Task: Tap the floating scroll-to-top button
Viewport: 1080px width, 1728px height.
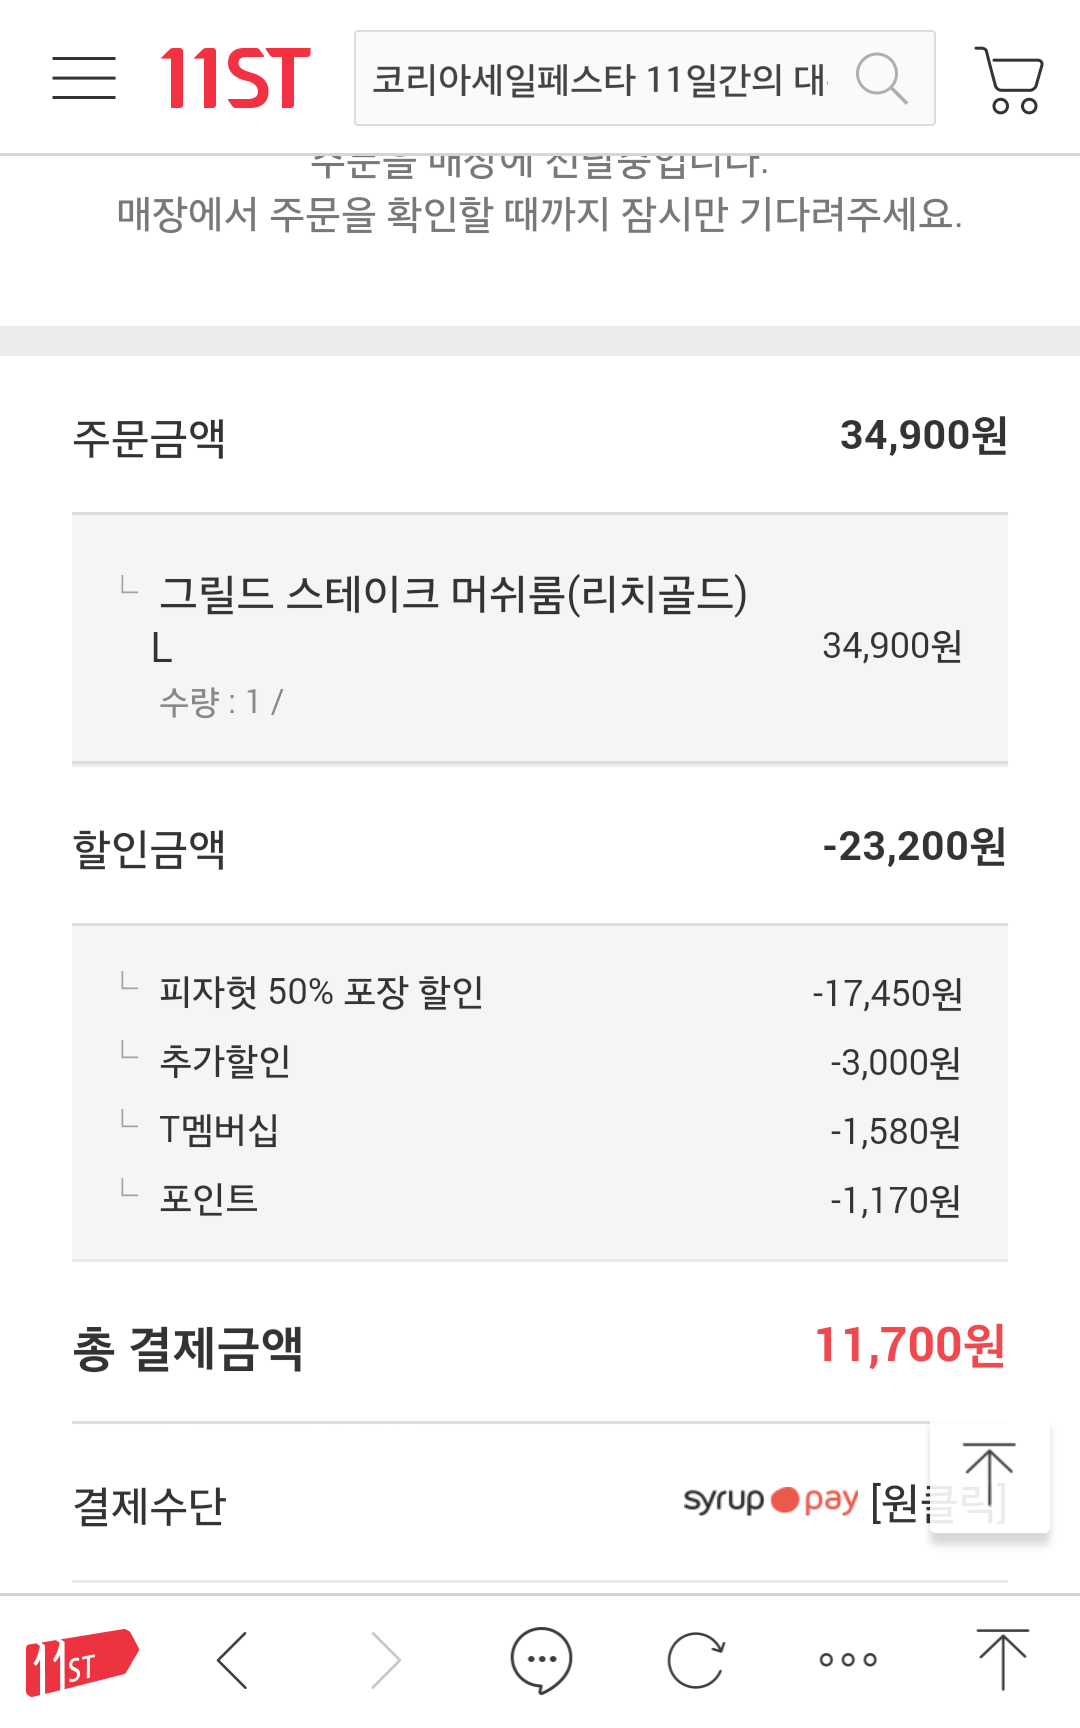Action: (989, 1477)
